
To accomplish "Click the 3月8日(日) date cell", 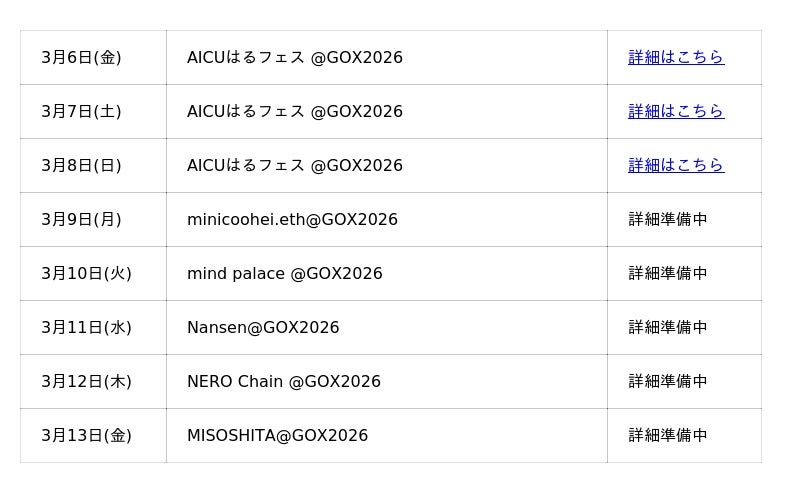I will pyautogui.click(x=81, y=166).
